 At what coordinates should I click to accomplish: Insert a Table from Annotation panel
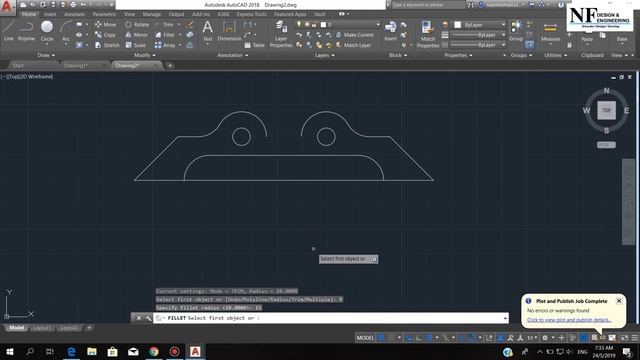pyautogui.click(x=254, y=45)
